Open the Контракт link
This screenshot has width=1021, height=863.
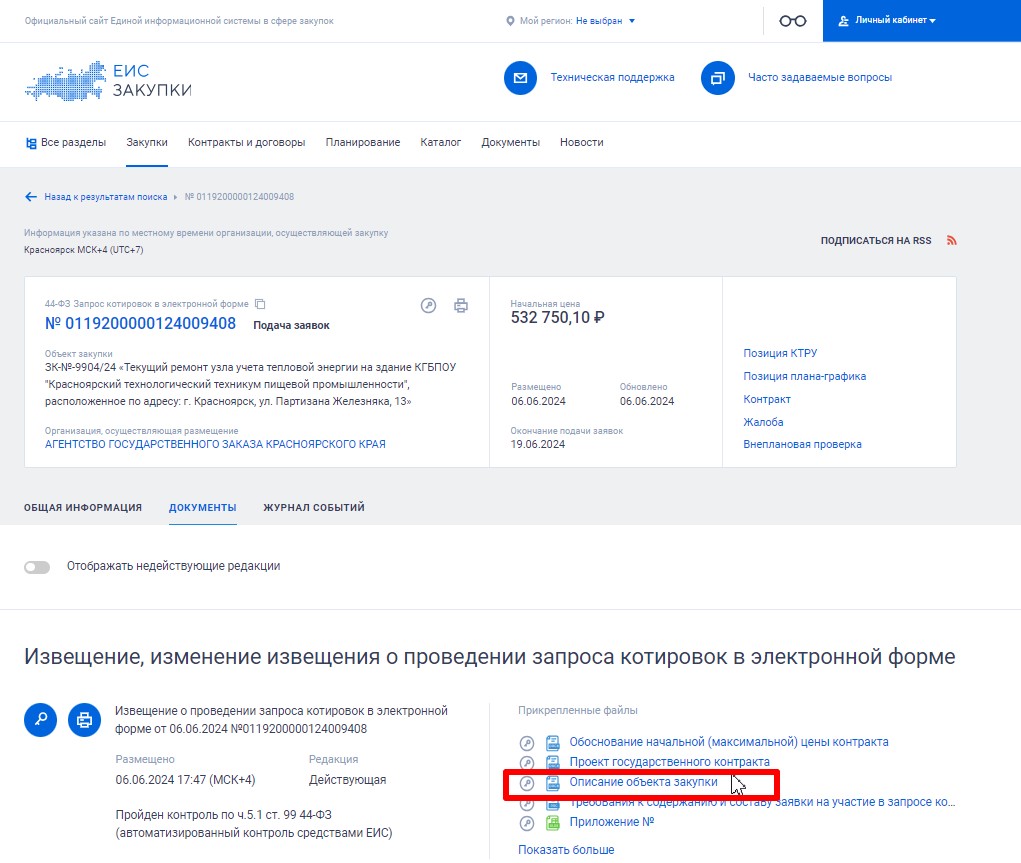click(x=766, y=399)
